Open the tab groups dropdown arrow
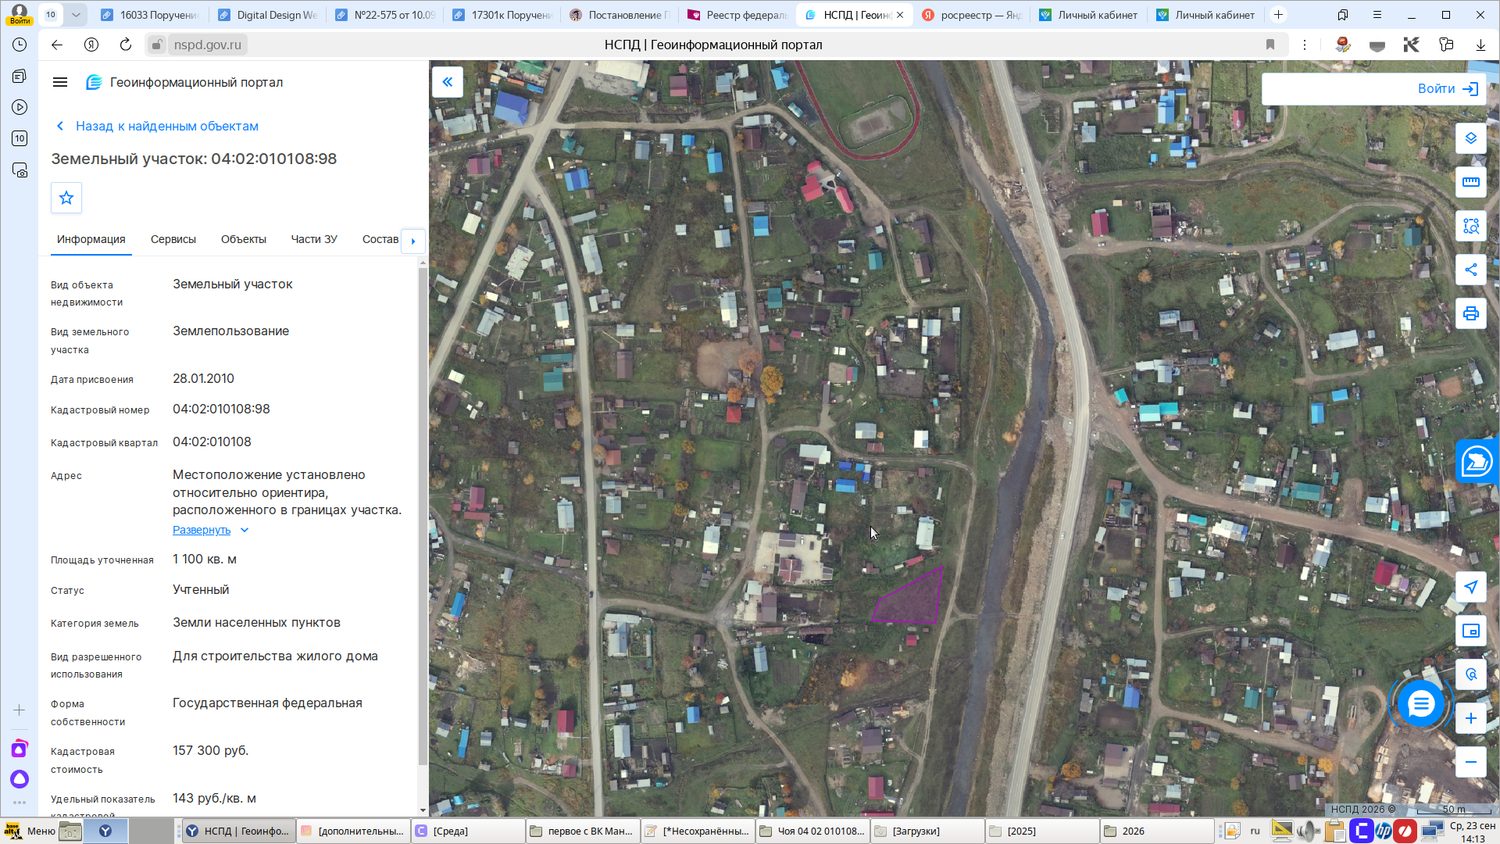Image resolution: width=1500 pixels, height=844 pixels. click(x=75, y=15)
